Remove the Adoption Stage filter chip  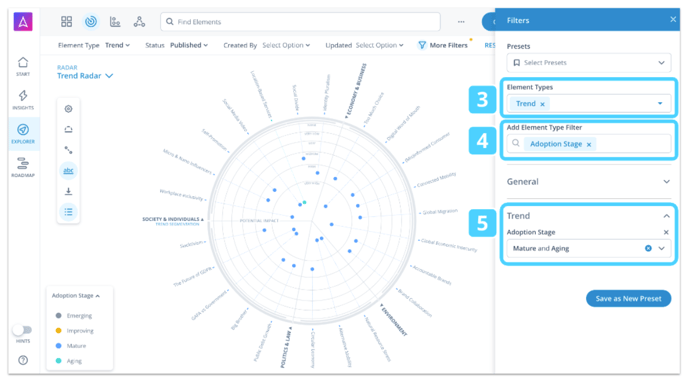589,144
